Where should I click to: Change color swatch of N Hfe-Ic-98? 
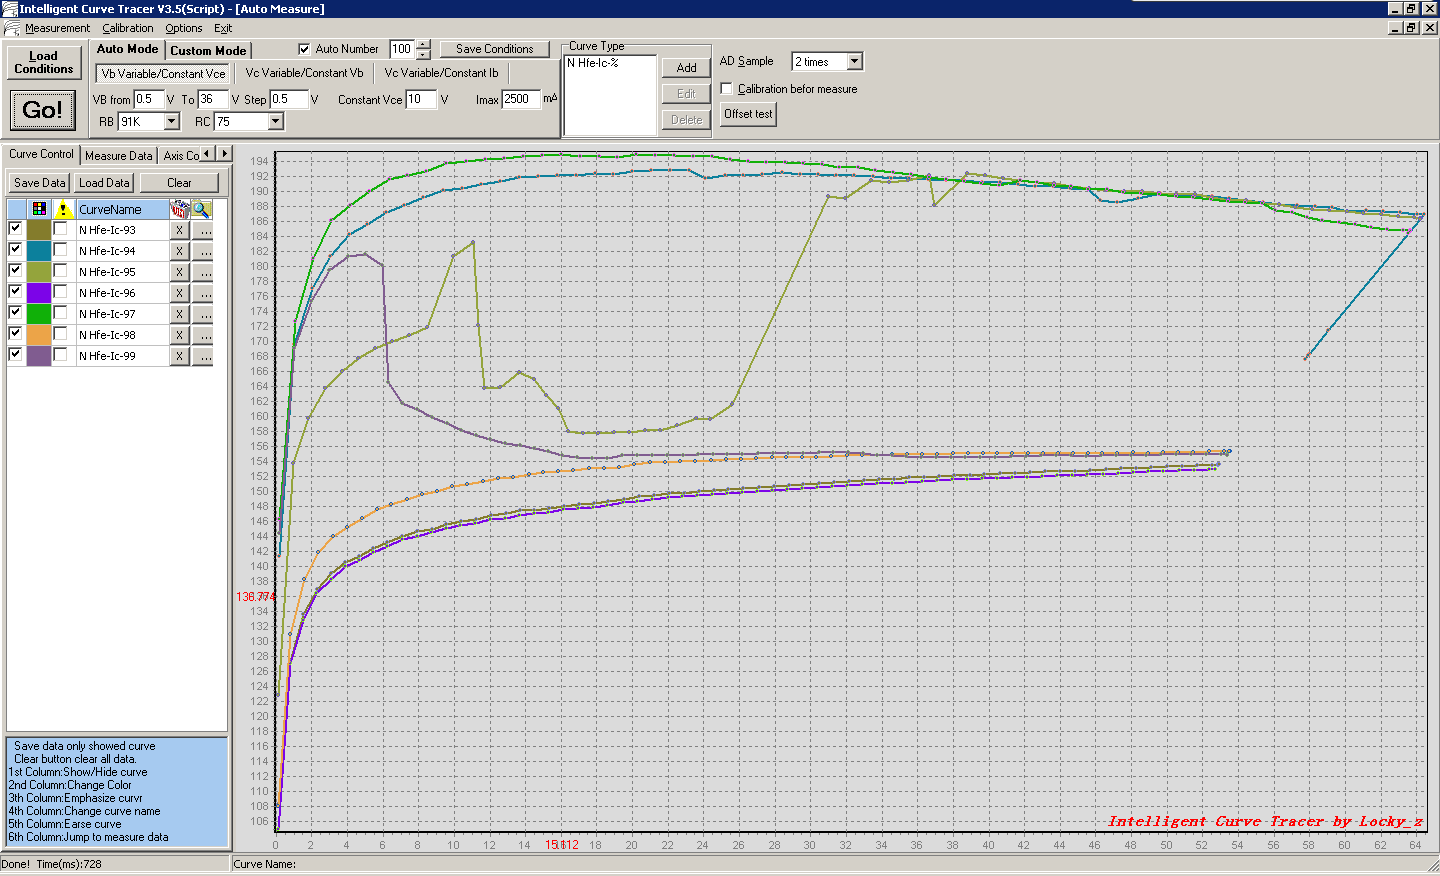tap(39, 335)
